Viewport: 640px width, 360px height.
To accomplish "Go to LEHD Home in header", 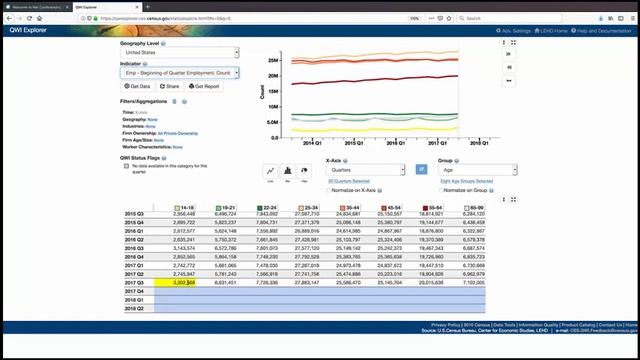I will pos(551,31).
